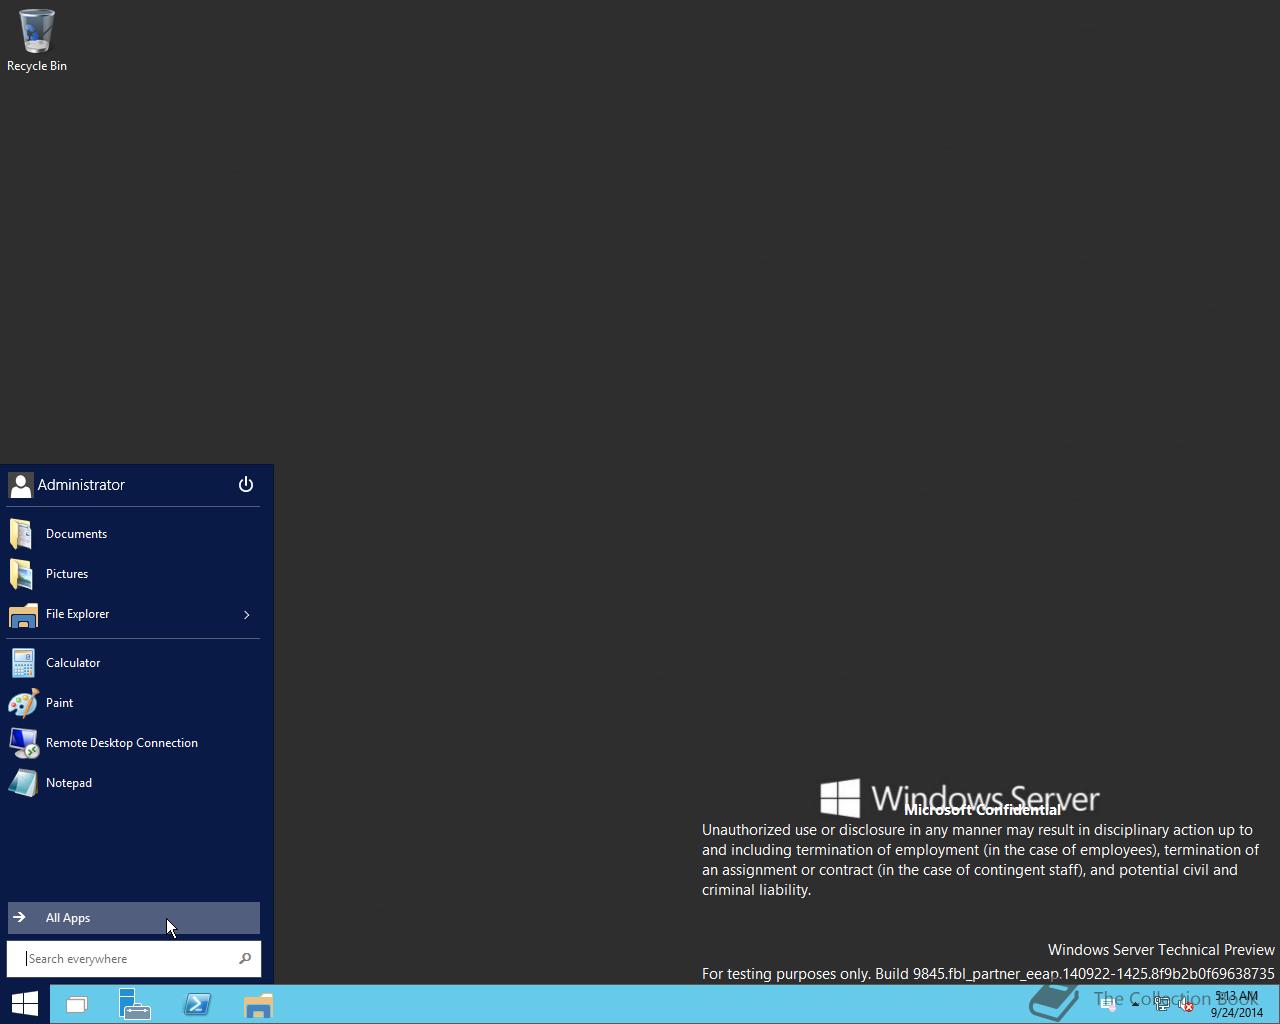Click the muted volume tray icon
The width and height of the screenshot is (1280, 1024).
[x=1186, y=1004]
